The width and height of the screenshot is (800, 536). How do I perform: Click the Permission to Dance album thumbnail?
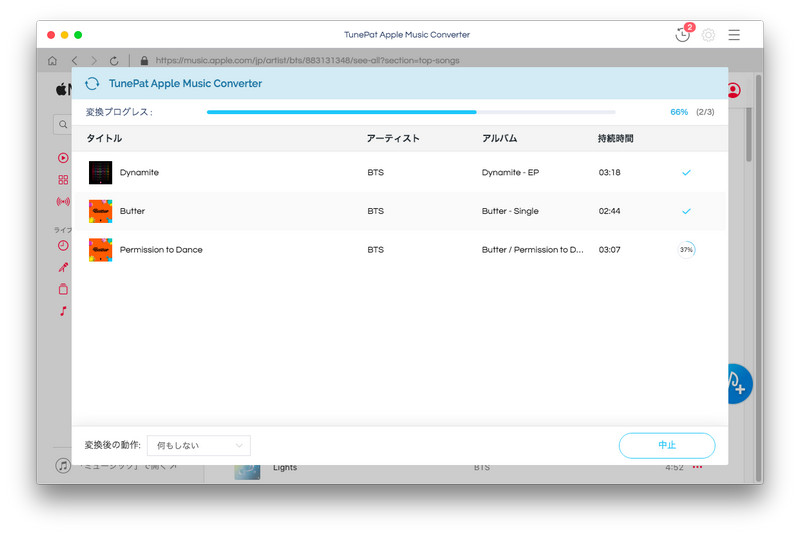[101, 250]
